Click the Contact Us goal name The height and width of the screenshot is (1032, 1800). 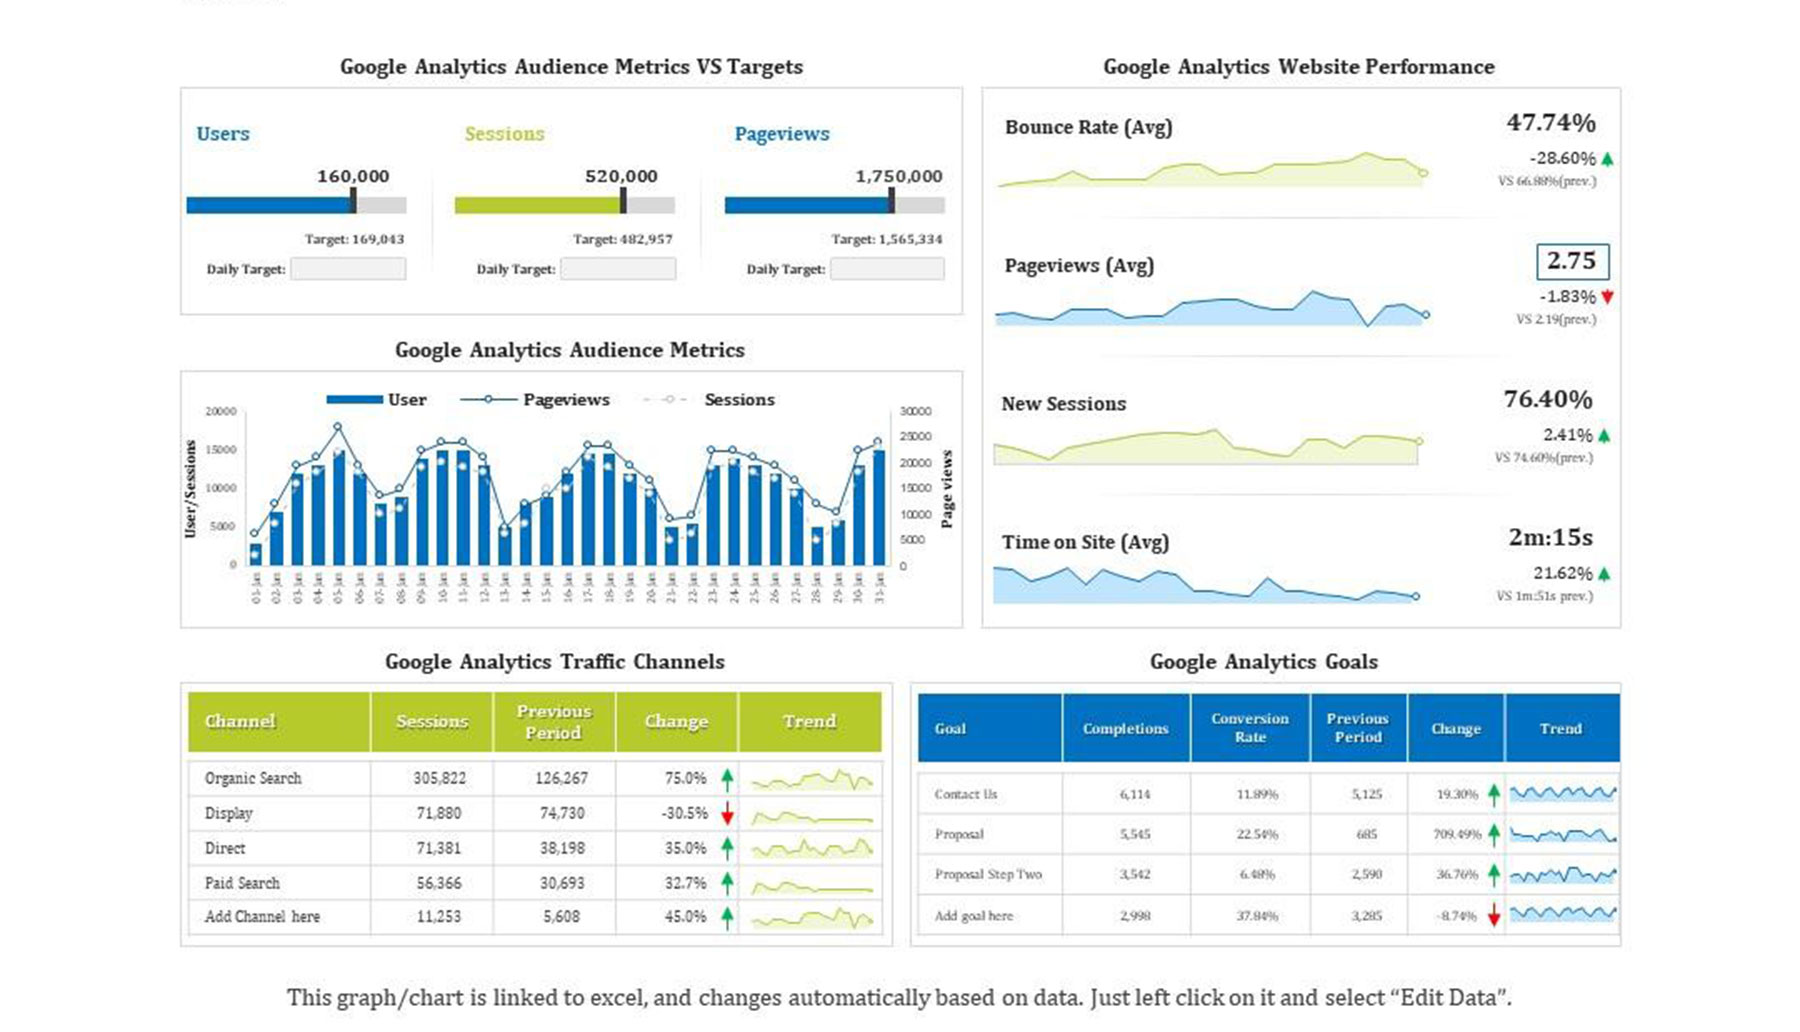coord(966,794)
